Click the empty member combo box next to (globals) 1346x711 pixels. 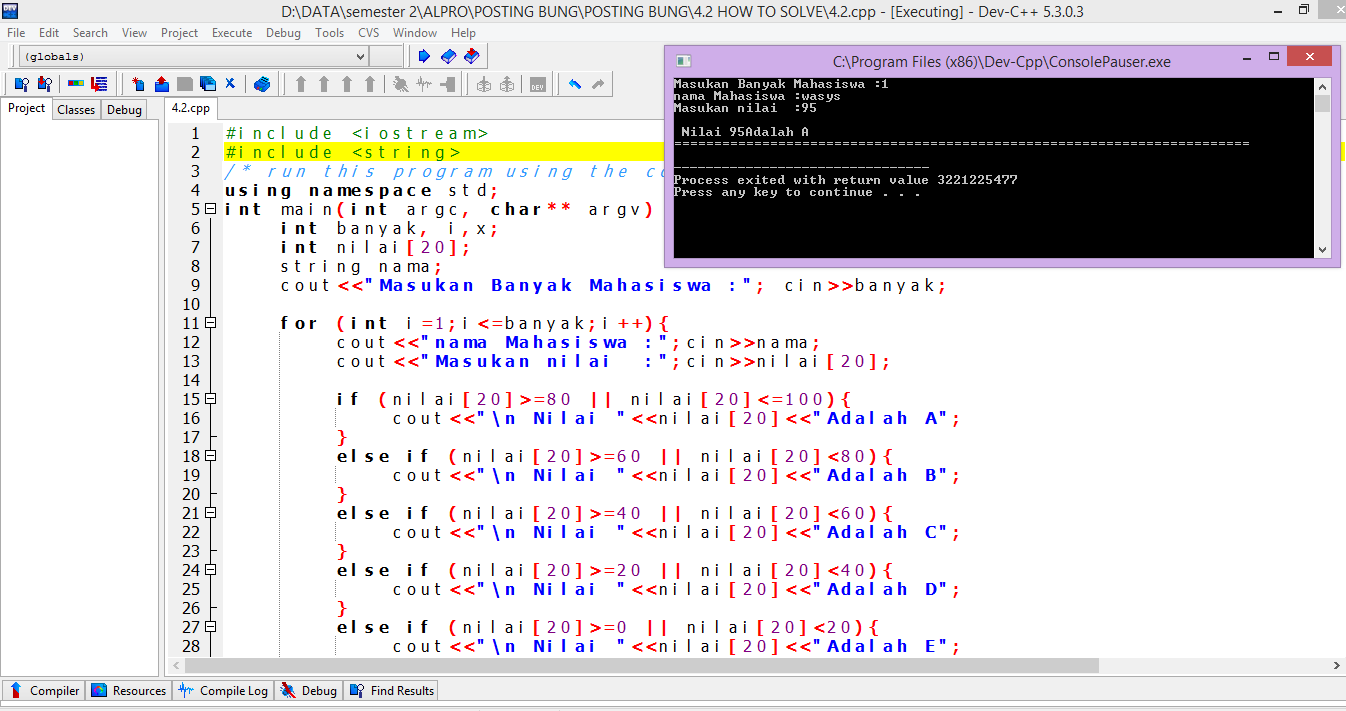385,56
